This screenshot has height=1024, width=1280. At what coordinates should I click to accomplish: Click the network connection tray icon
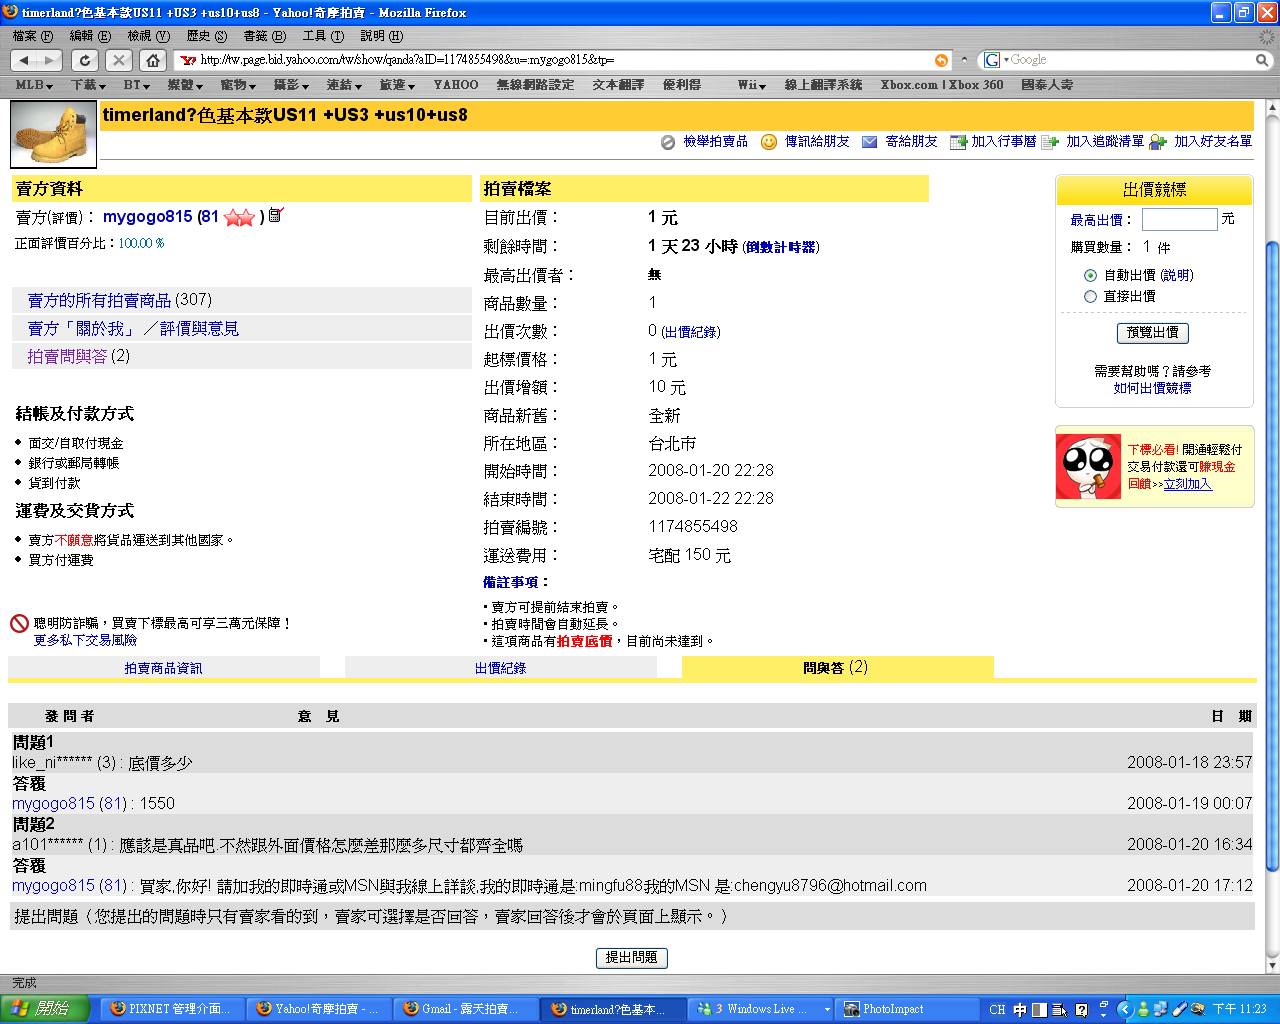[x=1161, y=1010]
